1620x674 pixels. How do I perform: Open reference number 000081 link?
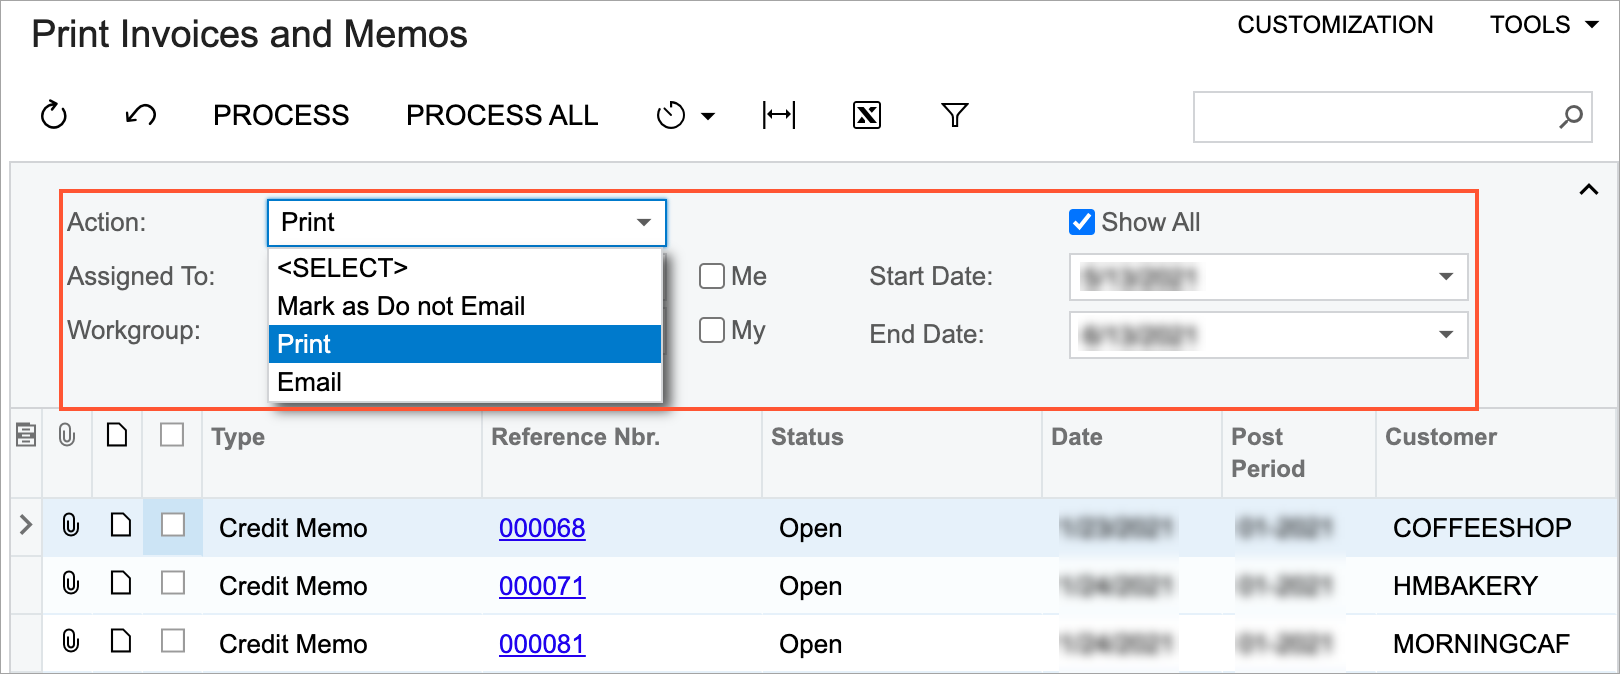pyautogui.click(x=541, y=644)
